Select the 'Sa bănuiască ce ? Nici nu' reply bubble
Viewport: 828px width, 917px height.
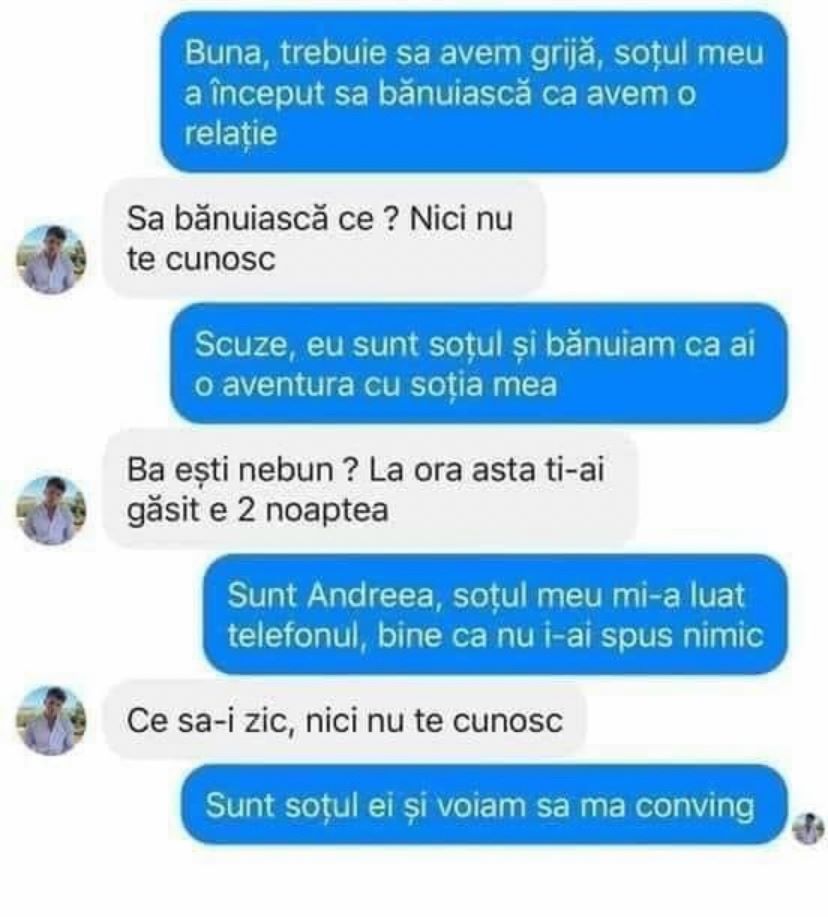325,238
